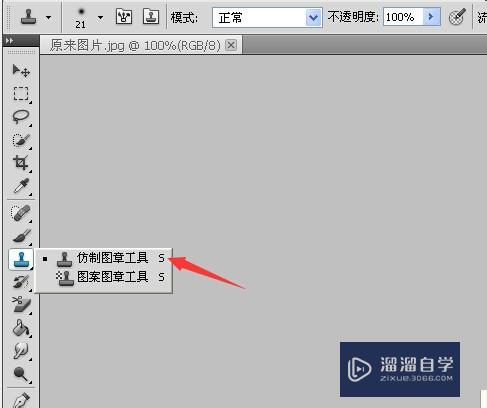487x408 pixels.
Task: Expand the brush preset dropdown arrow
Action: 100,17
